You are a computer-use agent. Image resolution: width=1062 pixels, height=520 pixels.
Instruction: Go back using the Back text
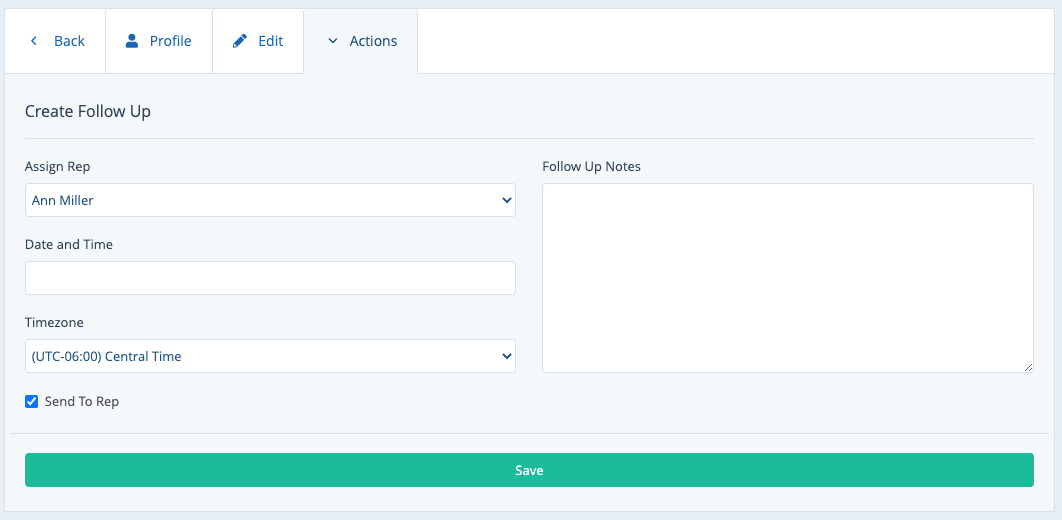(x=69, y=41)
